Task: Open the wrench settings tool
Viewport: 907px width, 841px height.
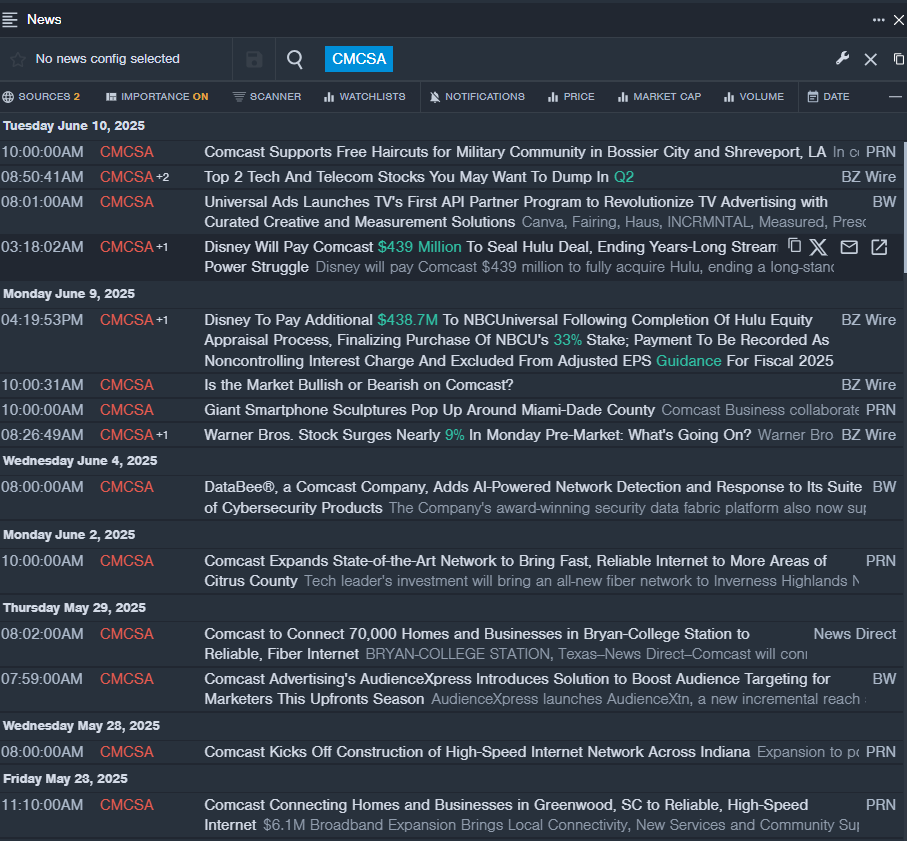Action: coord(842,58)
